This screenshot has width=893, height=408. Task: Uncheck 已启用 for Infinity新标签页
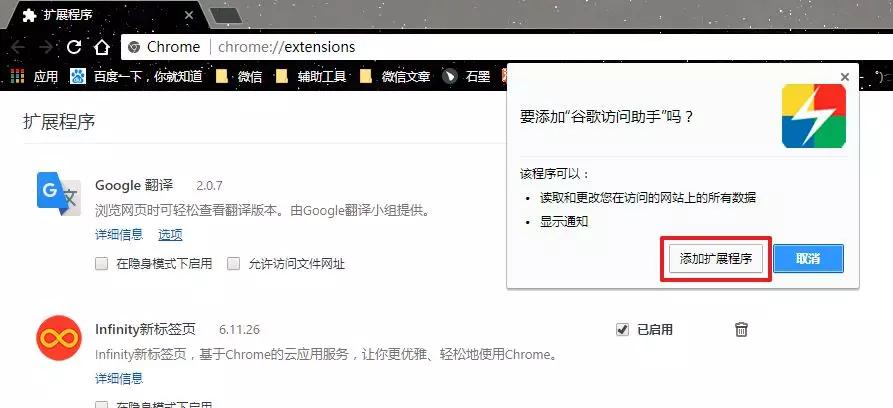[622, 329]
